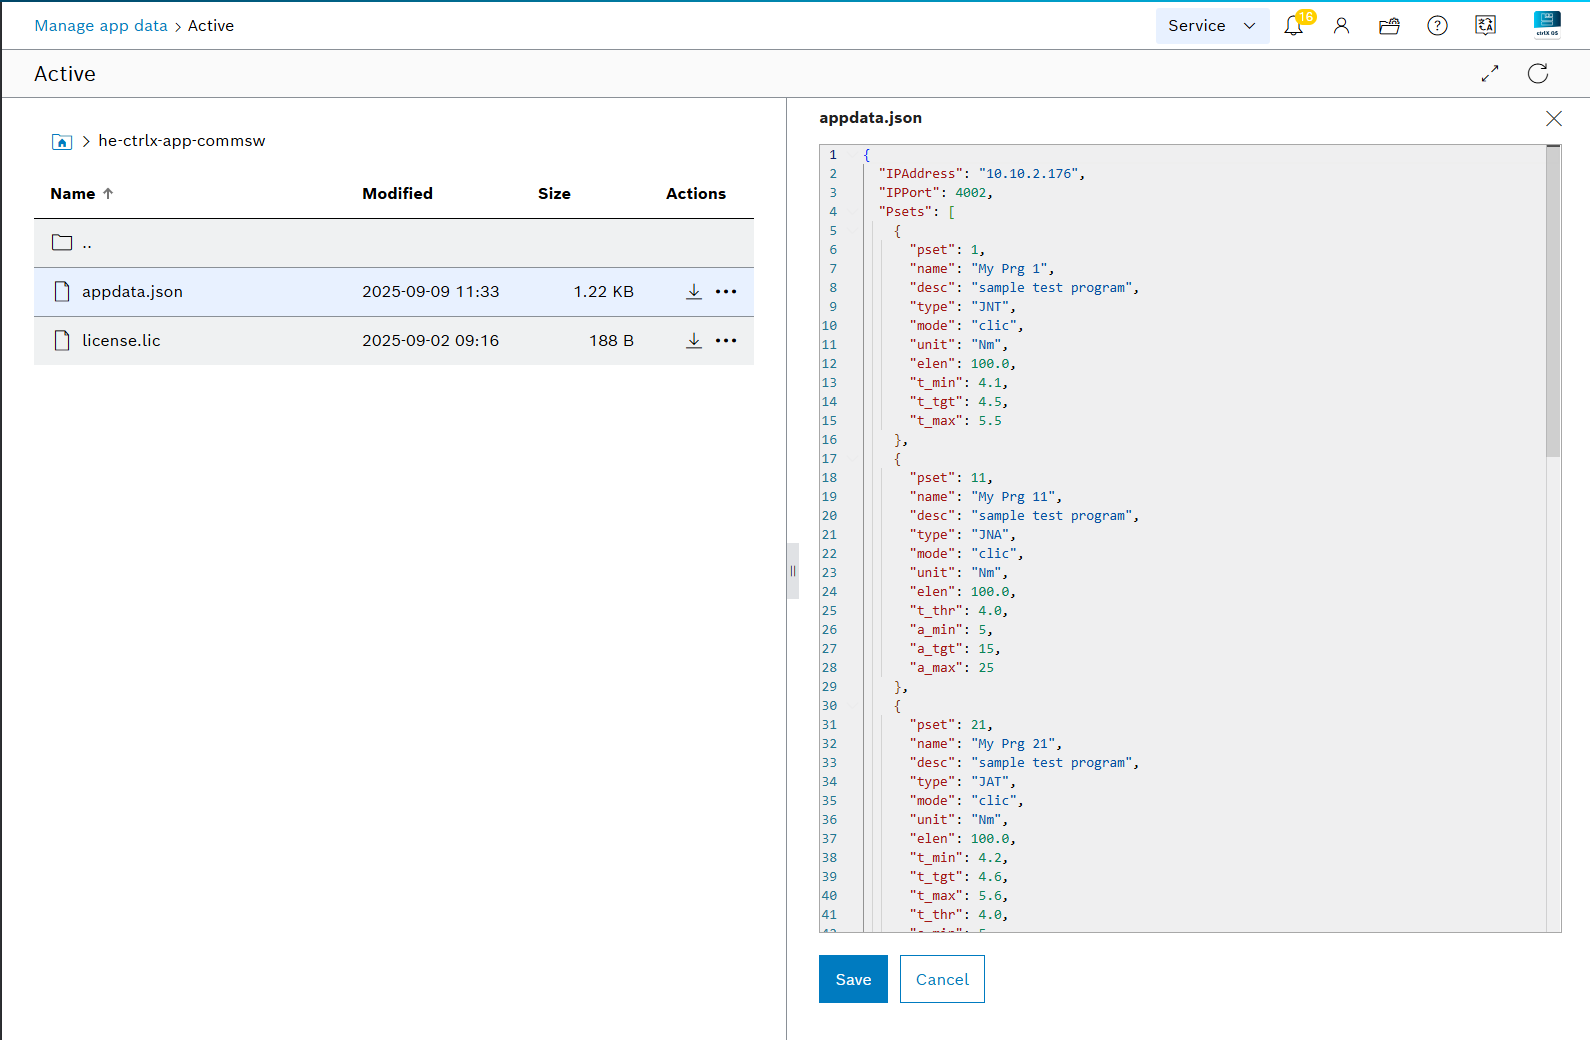Close the appdata.json editor panel
Screen dimensions: 1590x1040
click(x=1553, y=119)
